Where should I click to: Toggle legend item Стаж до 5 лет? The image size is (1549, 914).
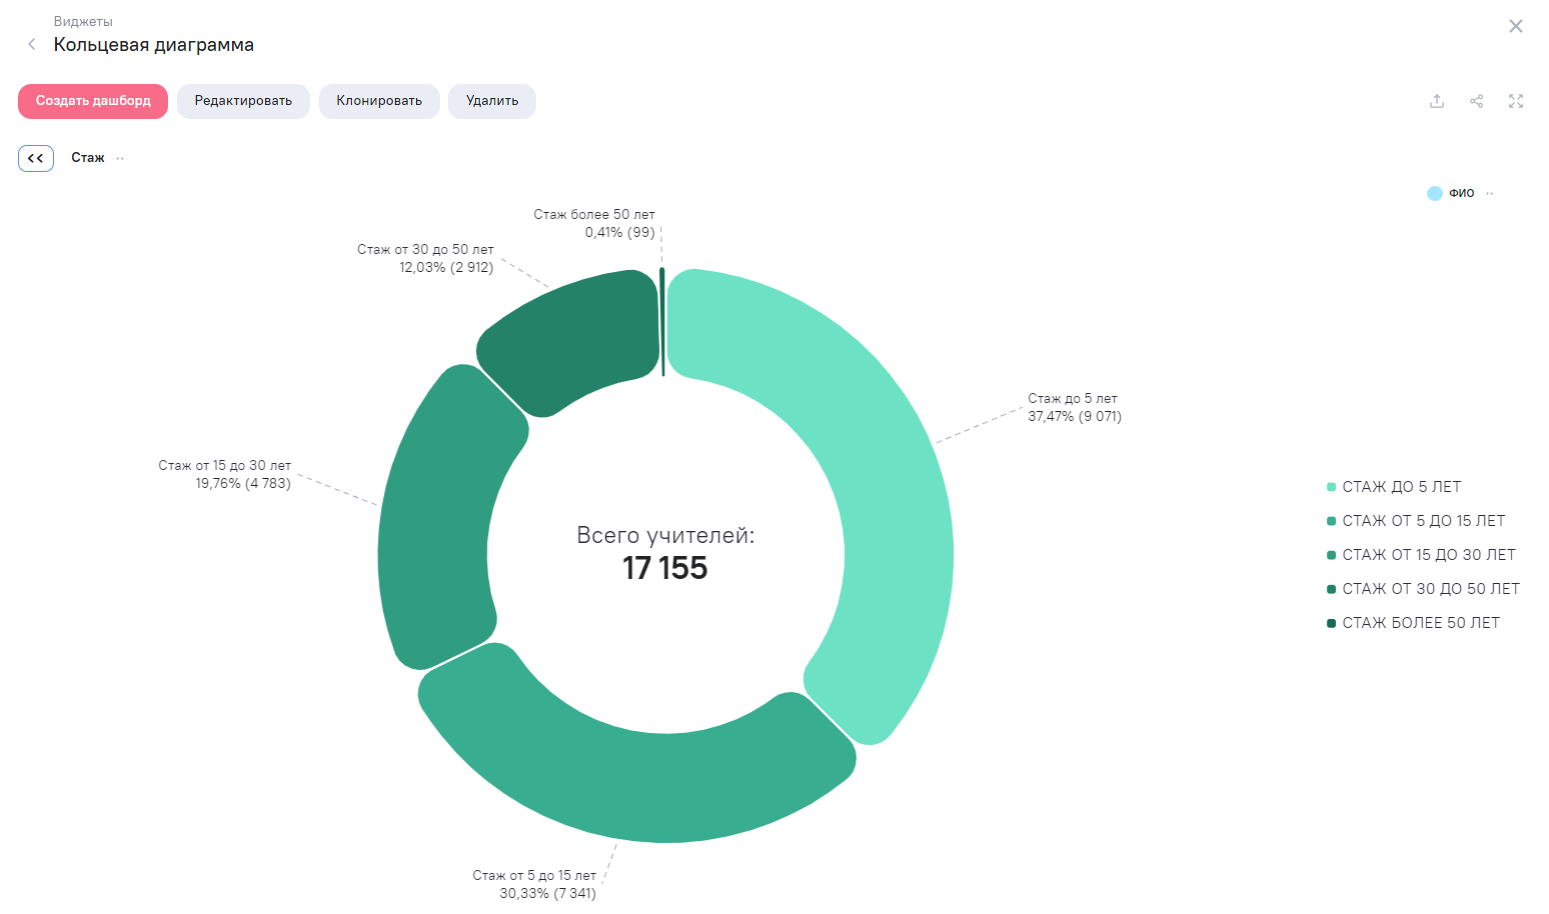pyautogui.click(x=1400, y=487)
